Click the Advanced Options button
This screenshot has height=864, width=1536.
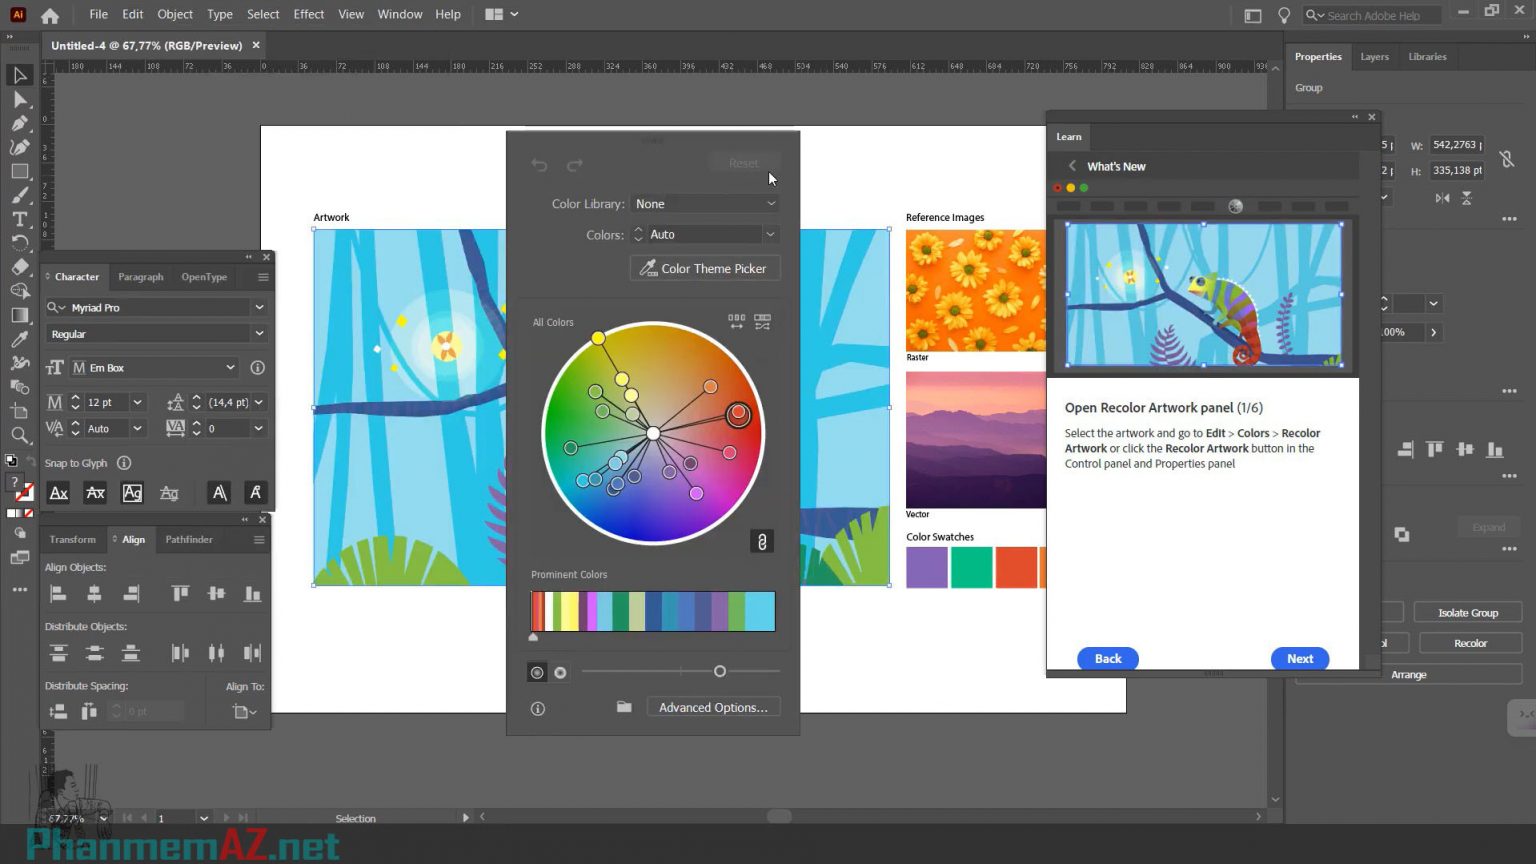(713, 707)
